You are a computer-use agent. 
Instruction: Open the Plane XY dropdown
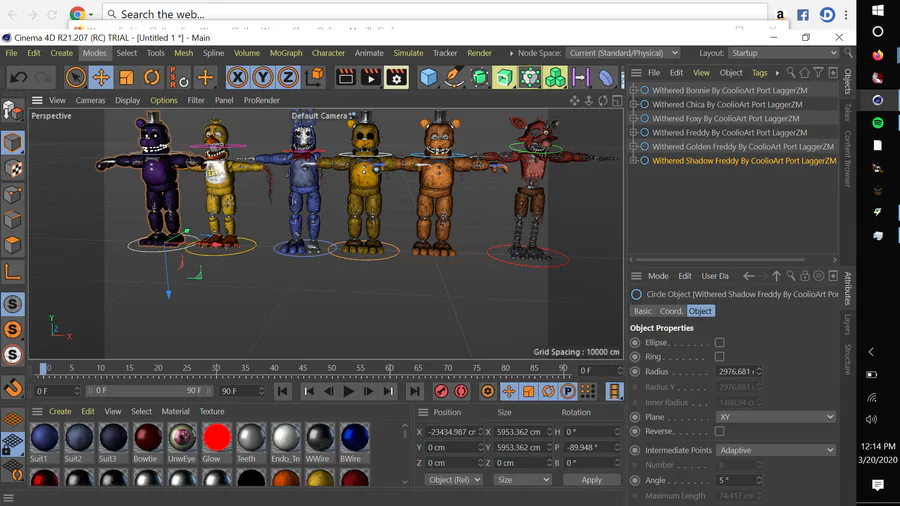pos(776,417)
